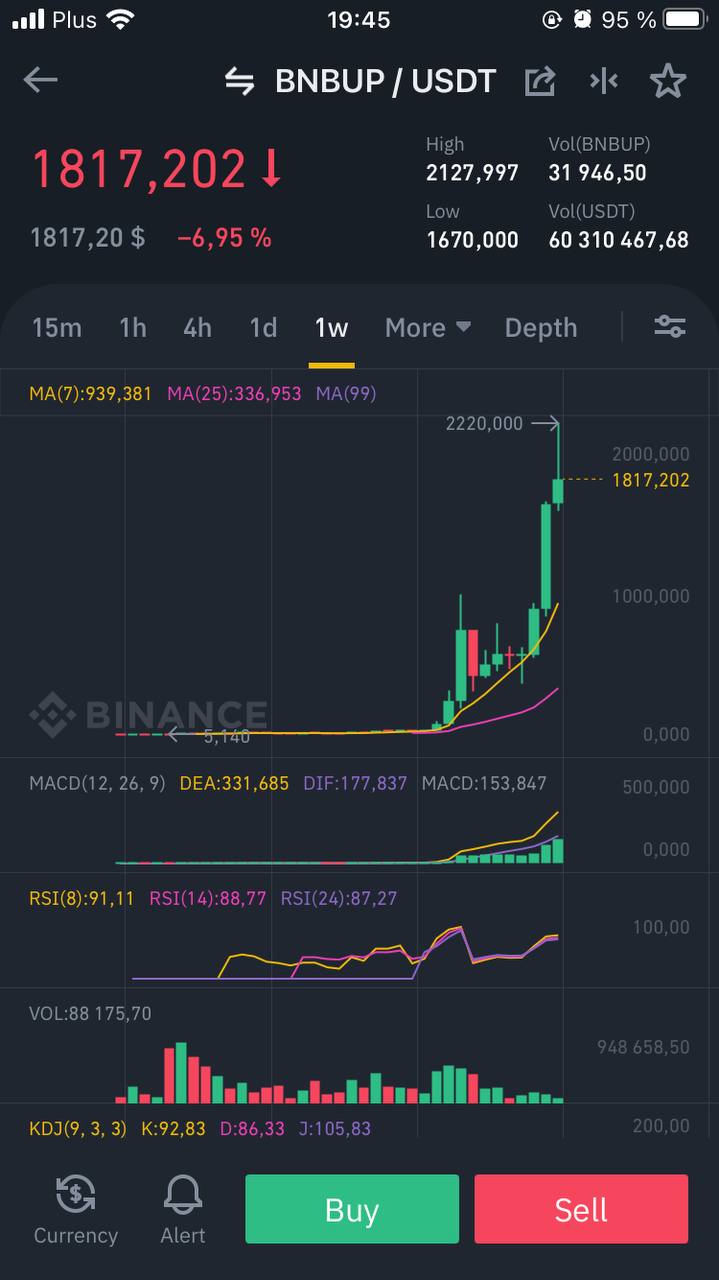This screenshot has height=1280, width=719.
Task: Switch to the 1h timeframe
Action: [x=133, y=327]
